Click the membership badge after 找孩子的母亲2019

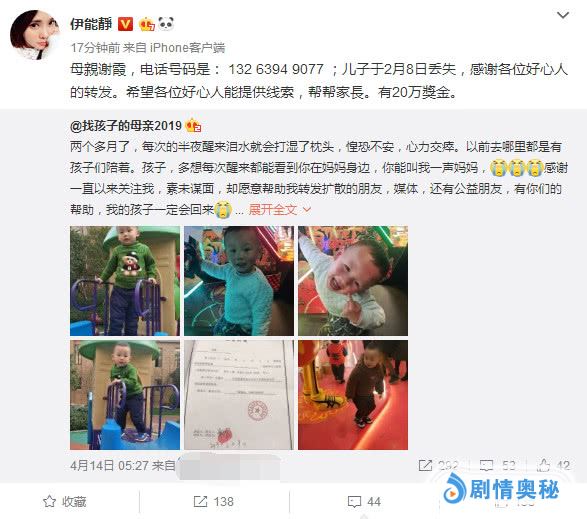193,125
